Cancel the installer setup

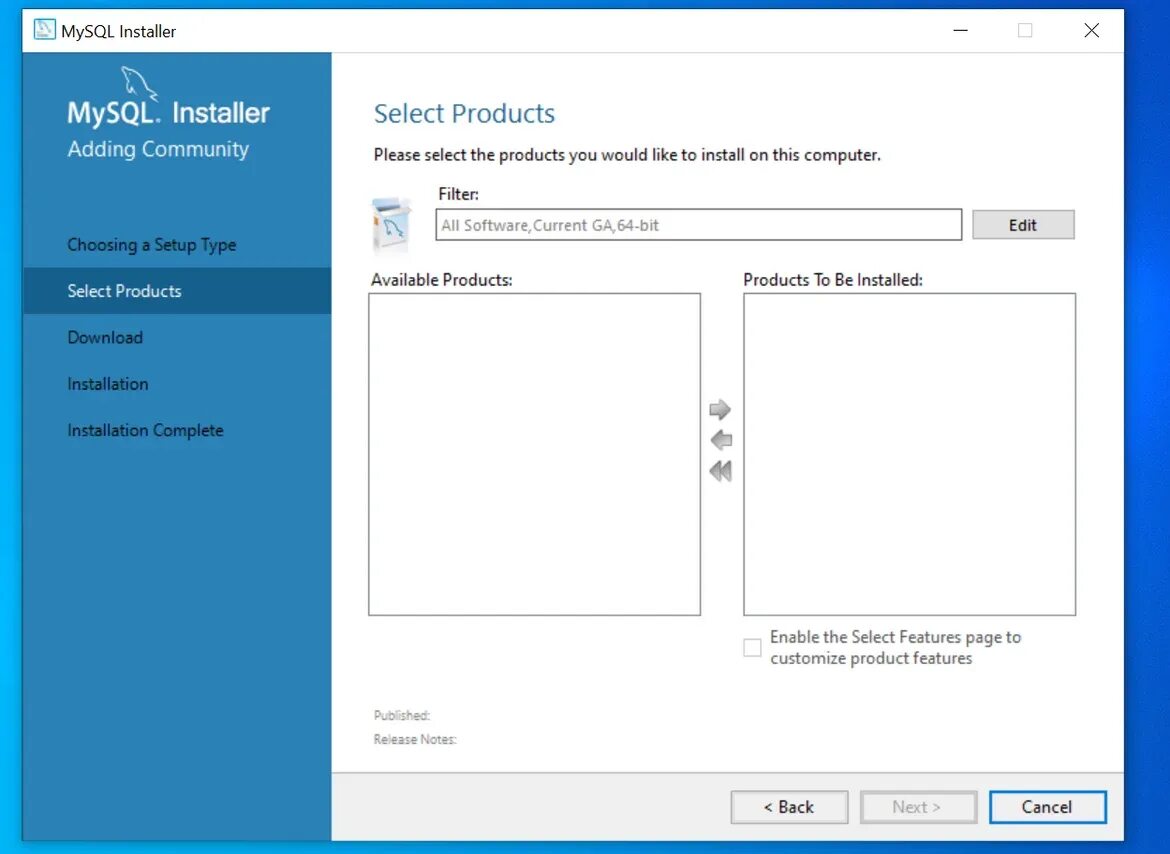point(1047,807)
